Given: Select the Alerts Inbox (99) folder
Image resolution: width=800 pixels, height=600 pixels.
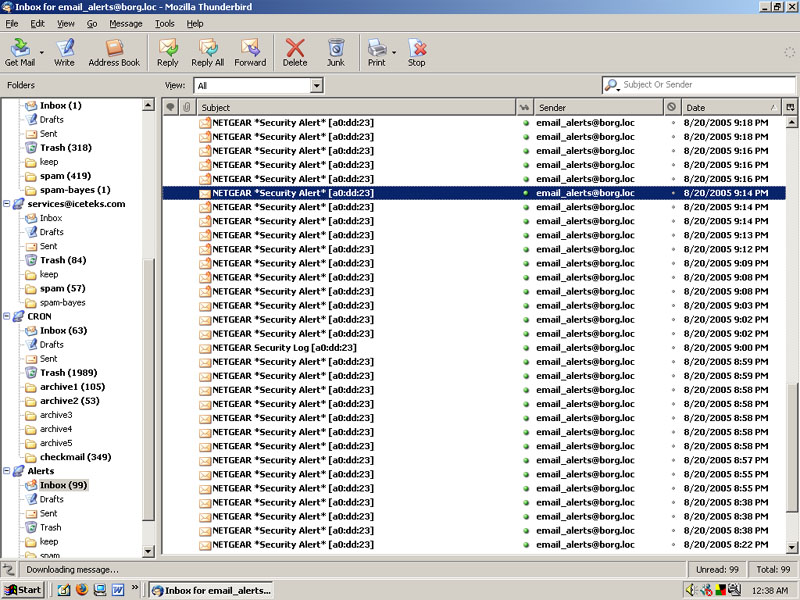Looking at the screenshot, I should [63, 485].
